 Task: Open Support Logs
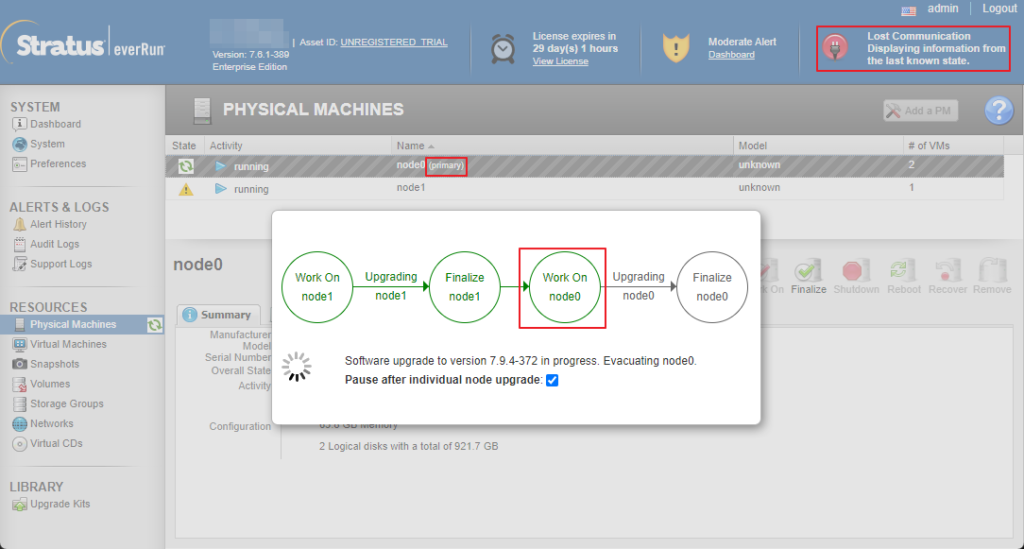61,264
